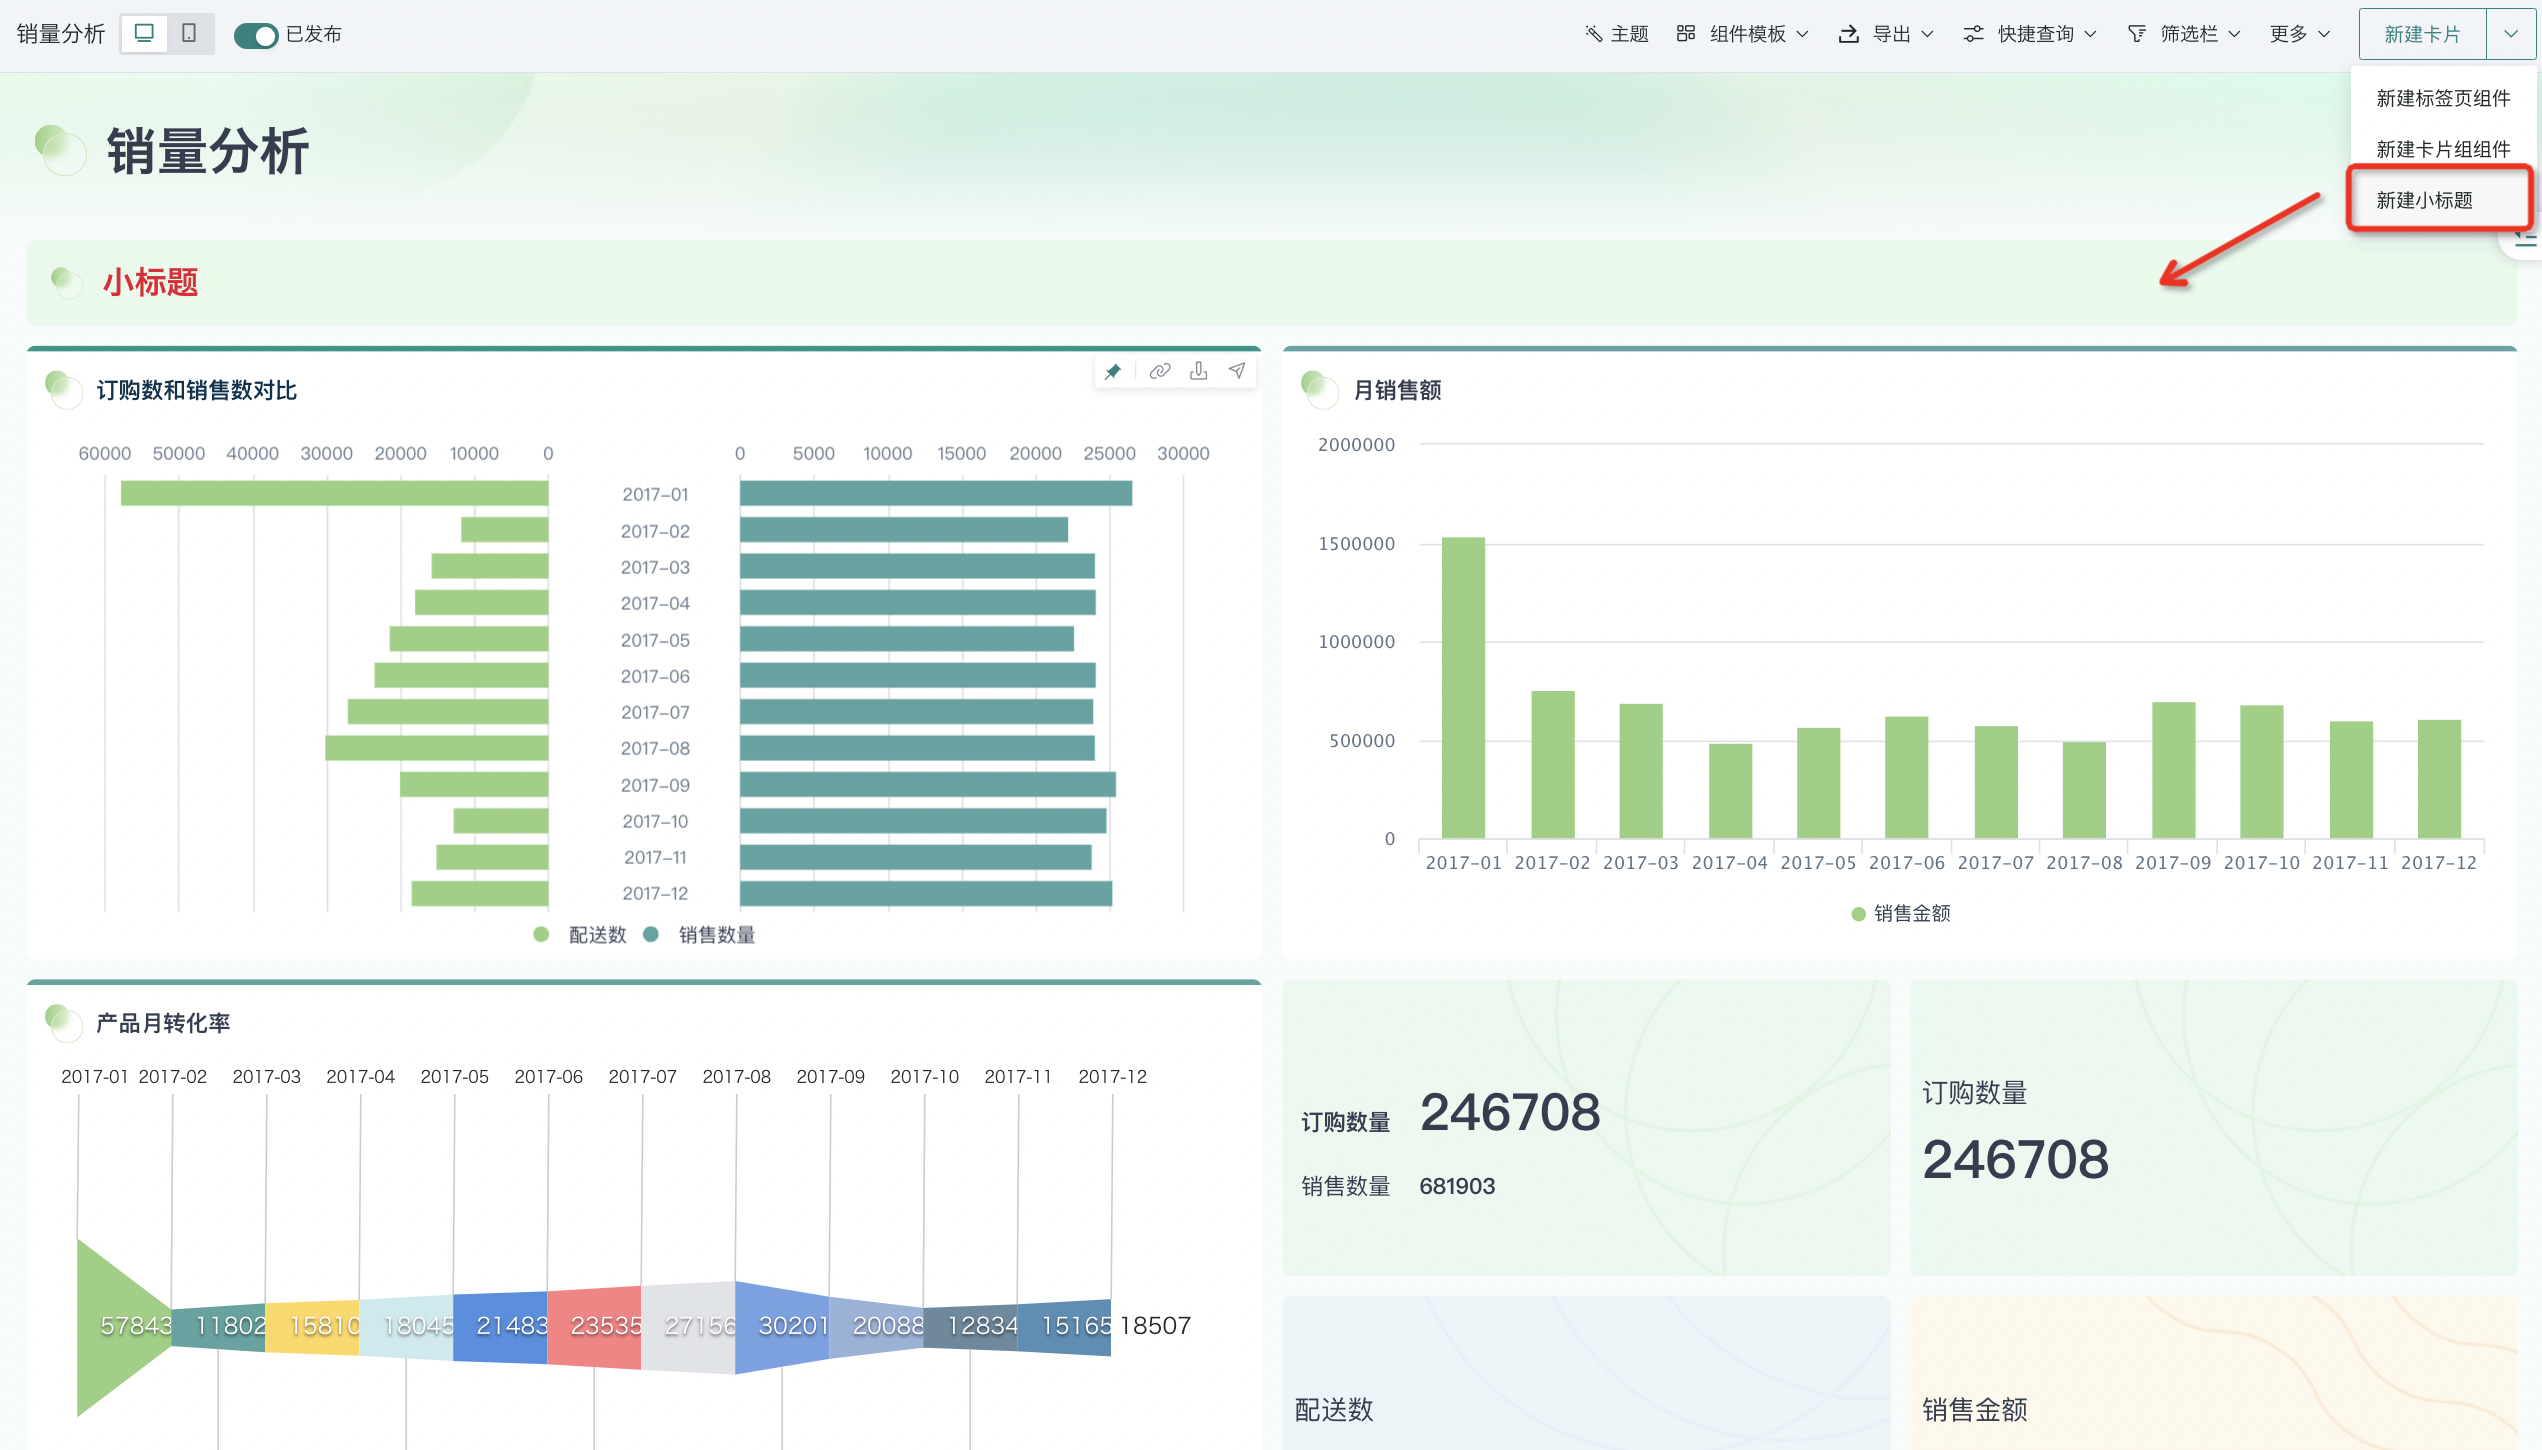
Task: Click the red 23535 funnel segment
Action: pyautogui.click(x=594, y=1326)
